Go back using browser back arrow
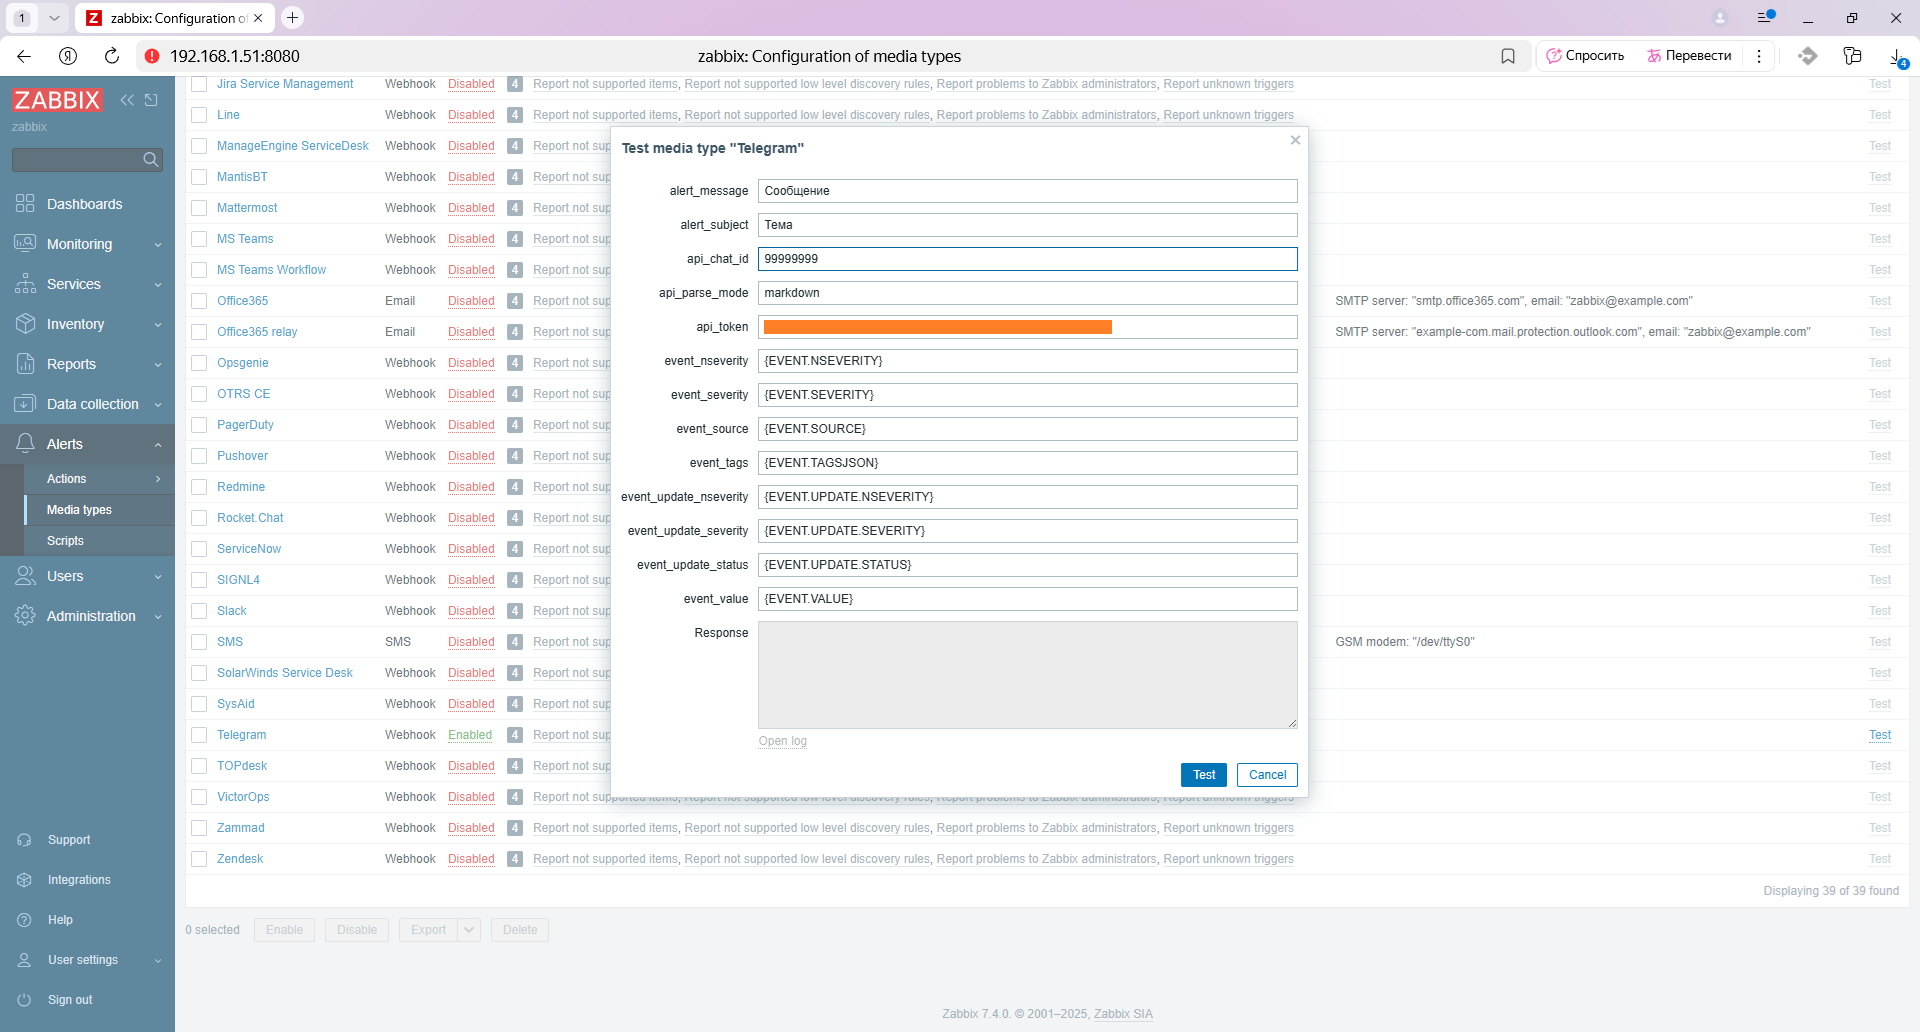This screenshot has height=1032, width=1920. click(24, 56)
